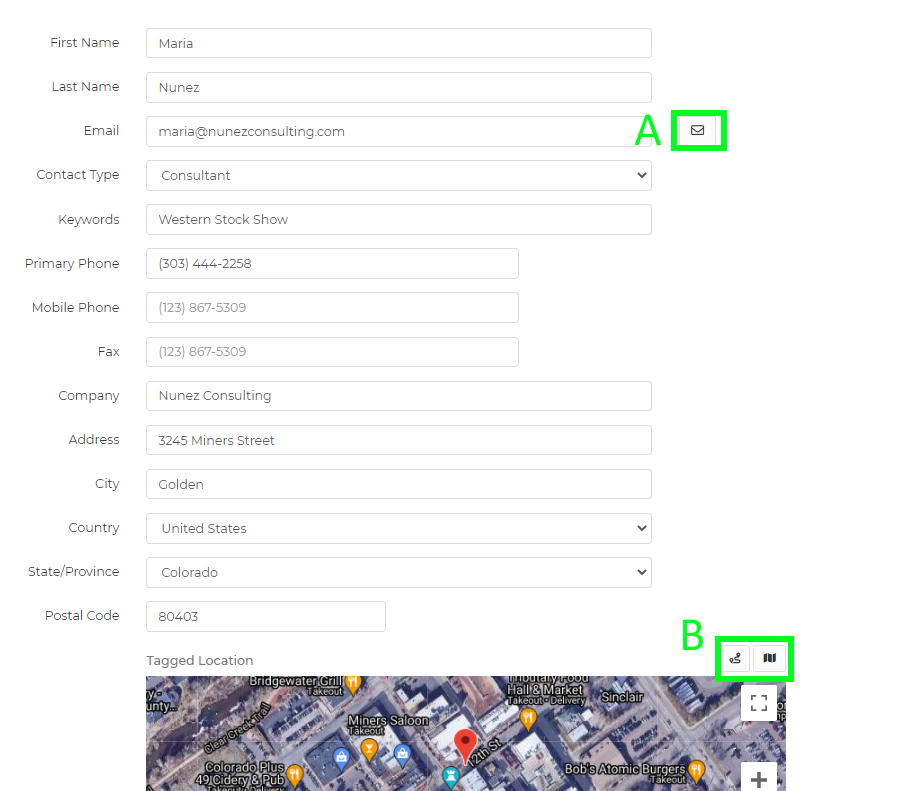909x791 pixels.
Task: Click the route directions icon above the map
Action: click(x=735, y=658)
